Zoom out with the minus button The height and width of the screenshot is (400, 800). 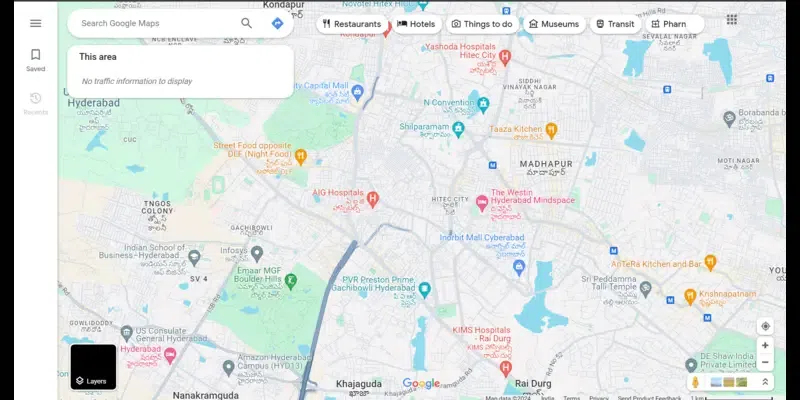point(765,362)
